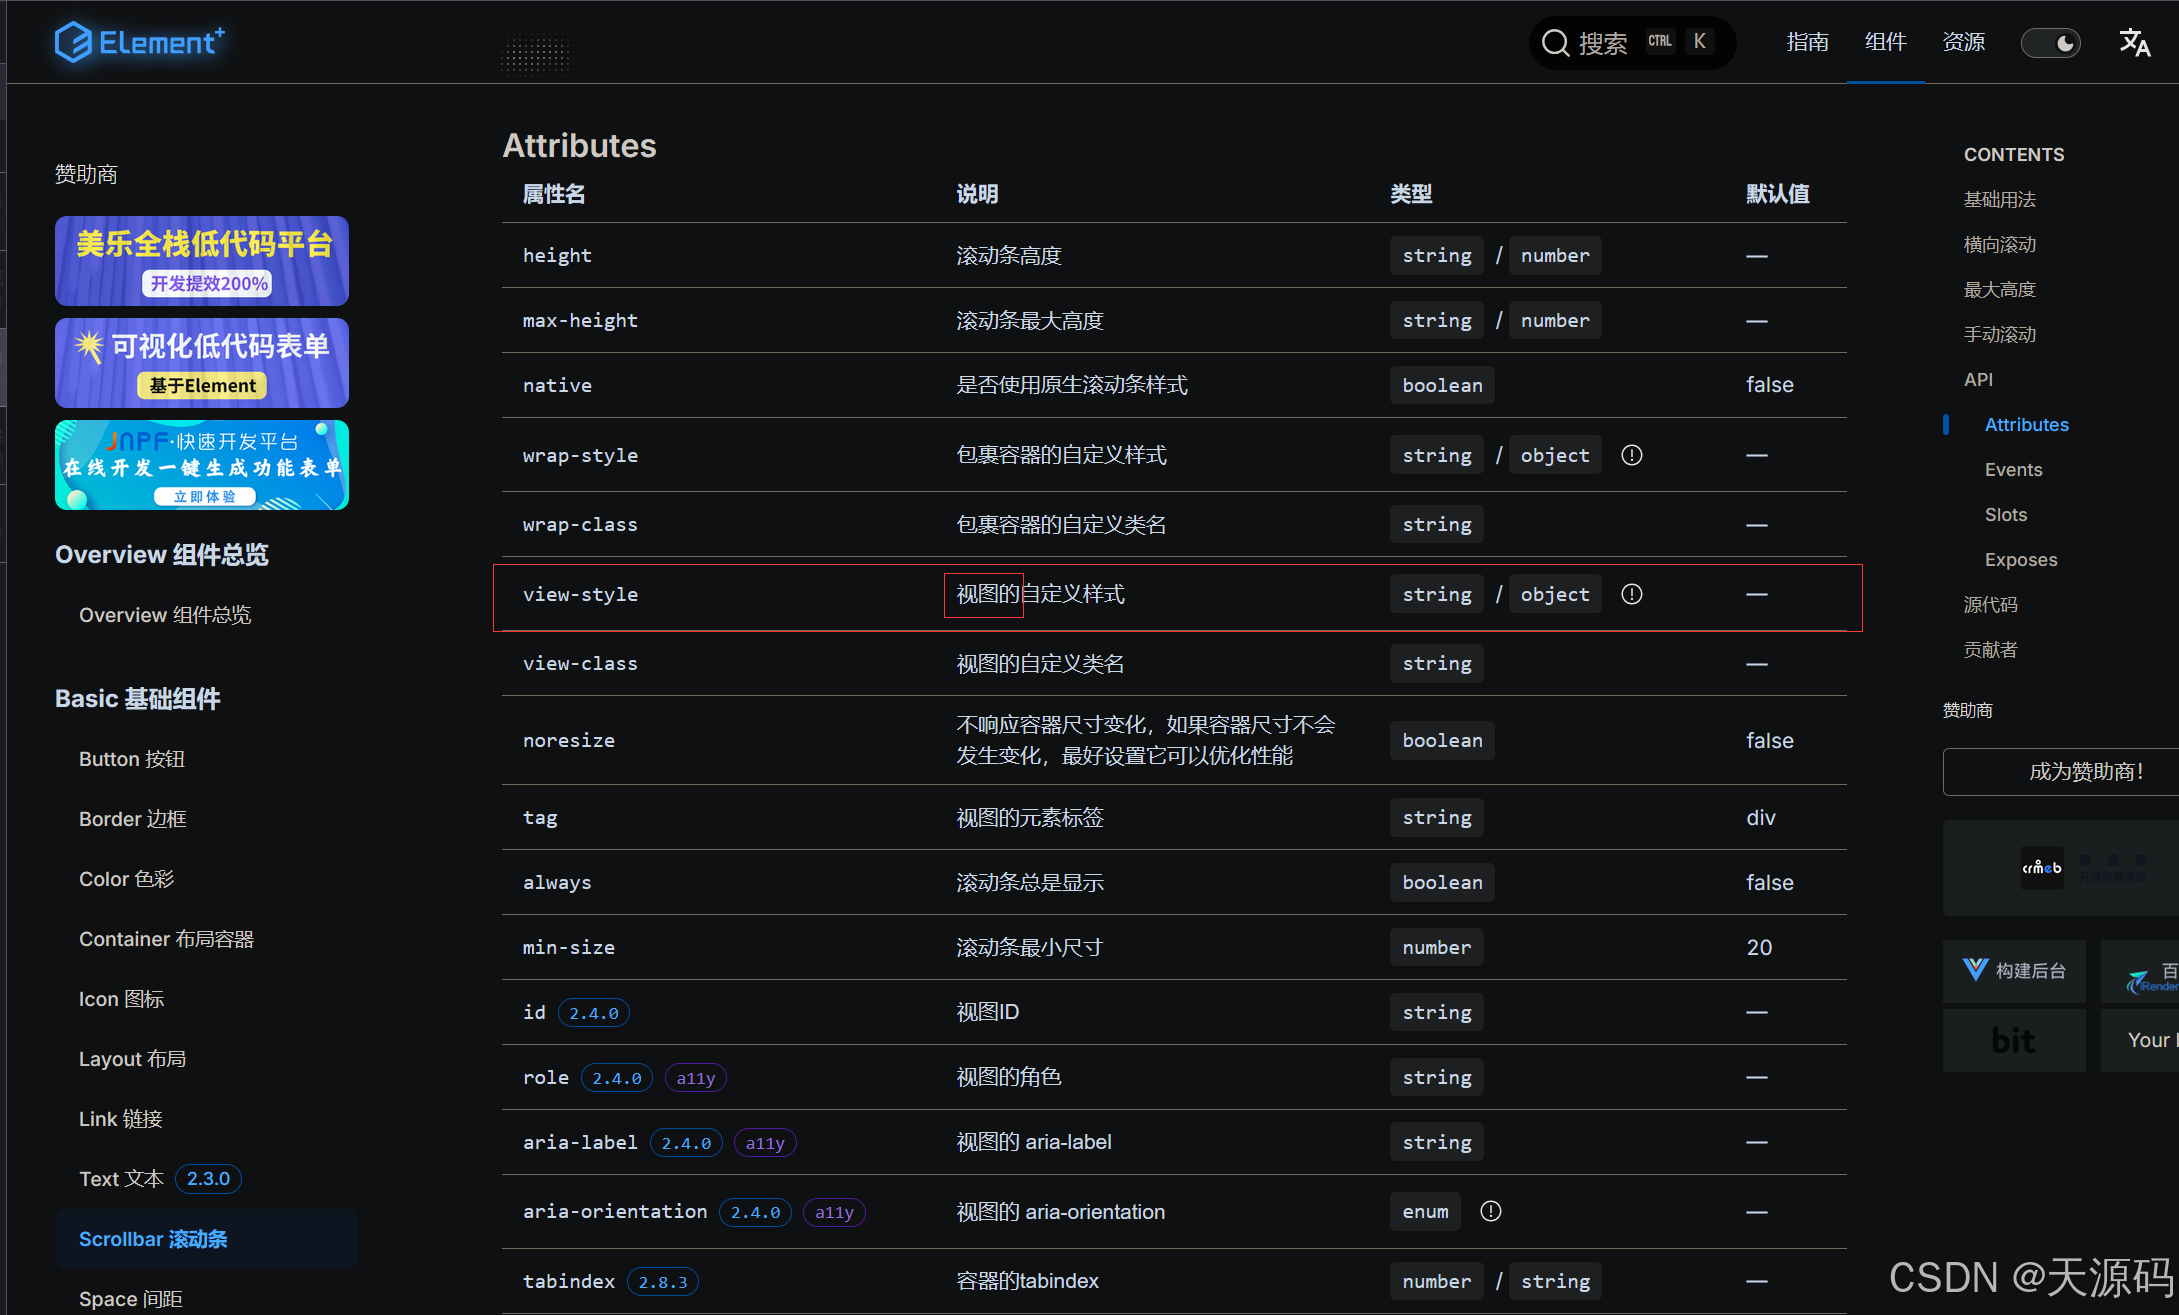Collapse the Basic 基础组件 sidebar section
Image resolution: width=2179 pixels, height=1315 pixels.
pos(137,698)
